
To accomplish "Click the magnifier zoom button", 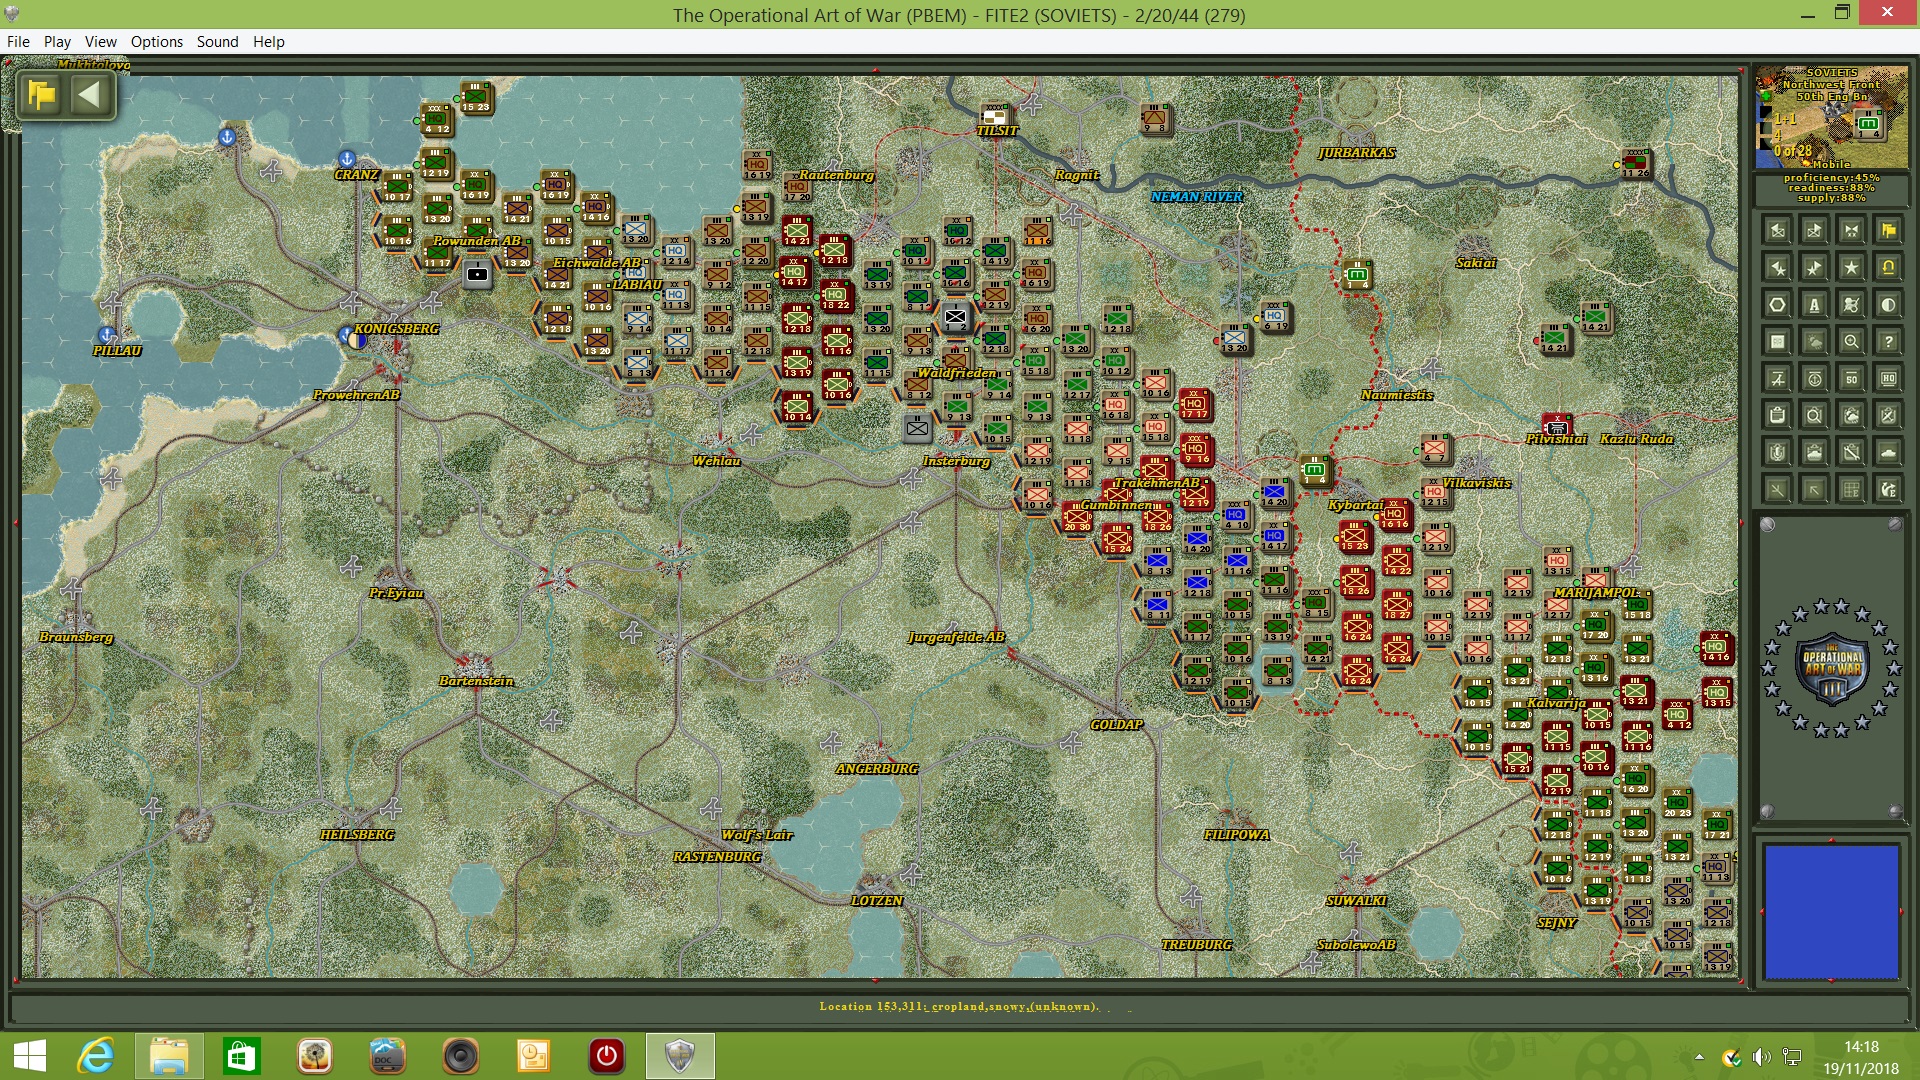I will click(x=1851, y=342).
